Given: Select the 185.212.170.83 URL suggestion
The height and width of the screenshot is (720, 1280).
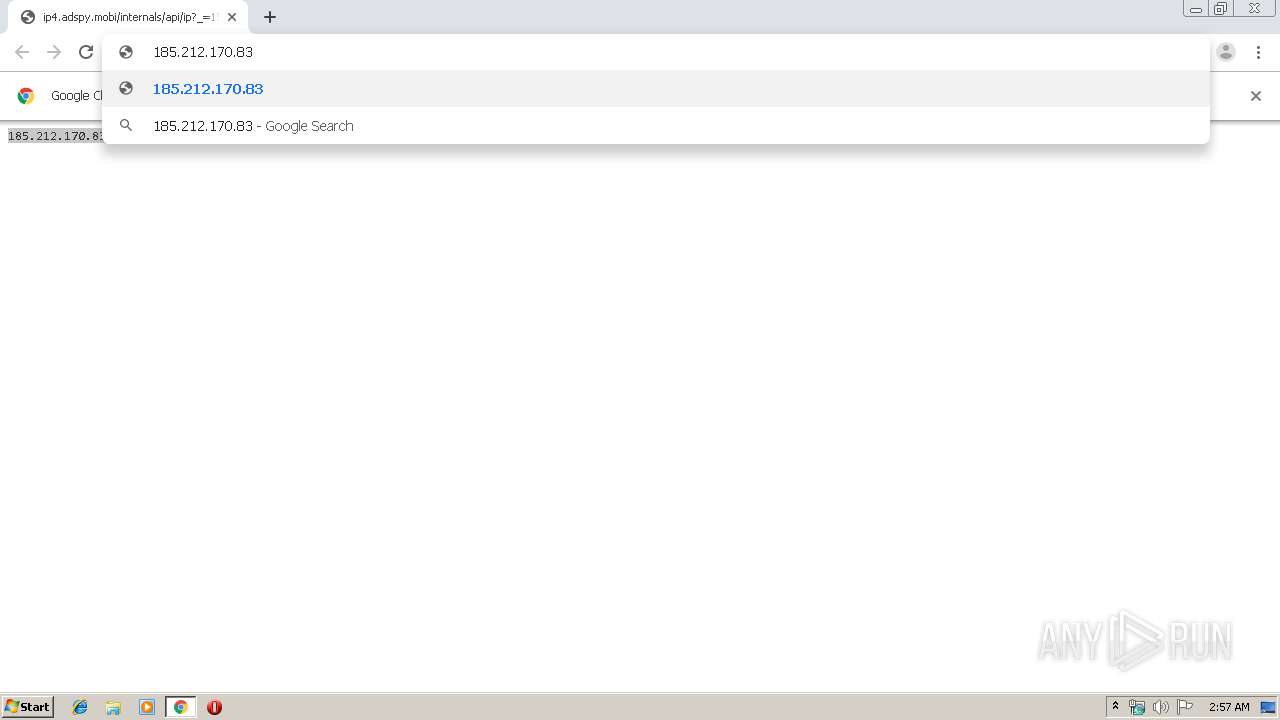Looking at the screenshot, I should tap(656, 89).
